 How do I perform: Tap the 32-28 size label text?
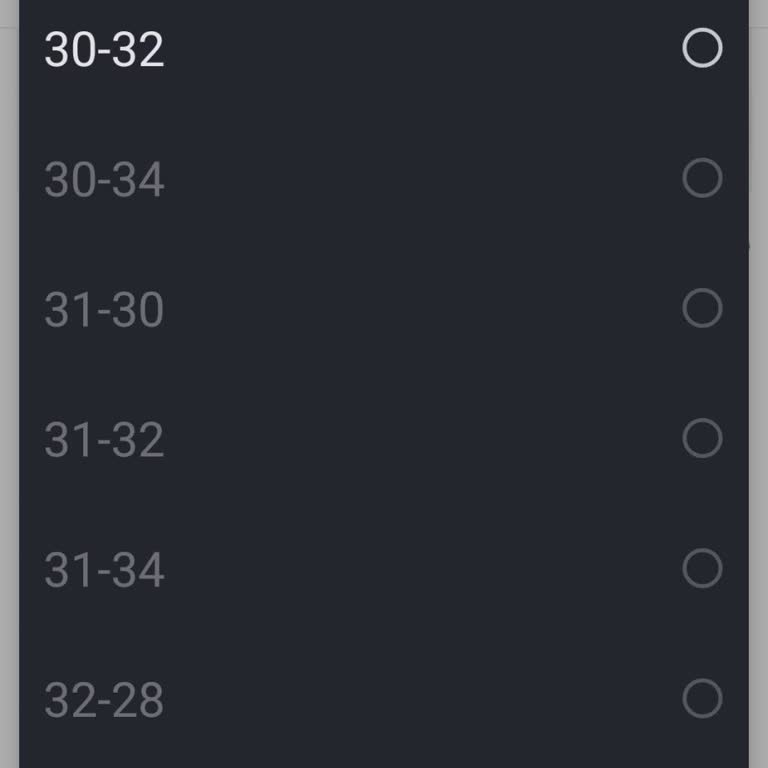pyautogui.click(x=104, y=700)
